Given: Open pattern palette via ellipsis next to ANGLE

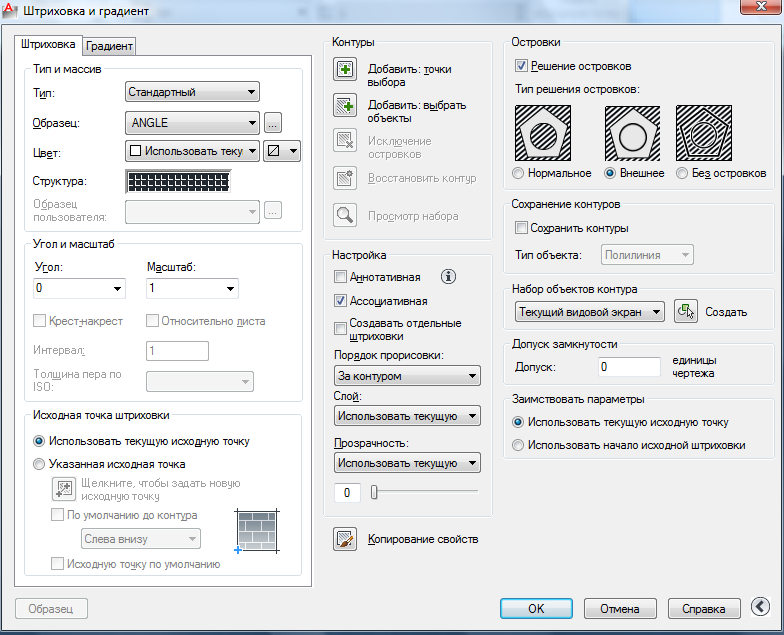Looking at the screenshot, I should tap(272, 123).
